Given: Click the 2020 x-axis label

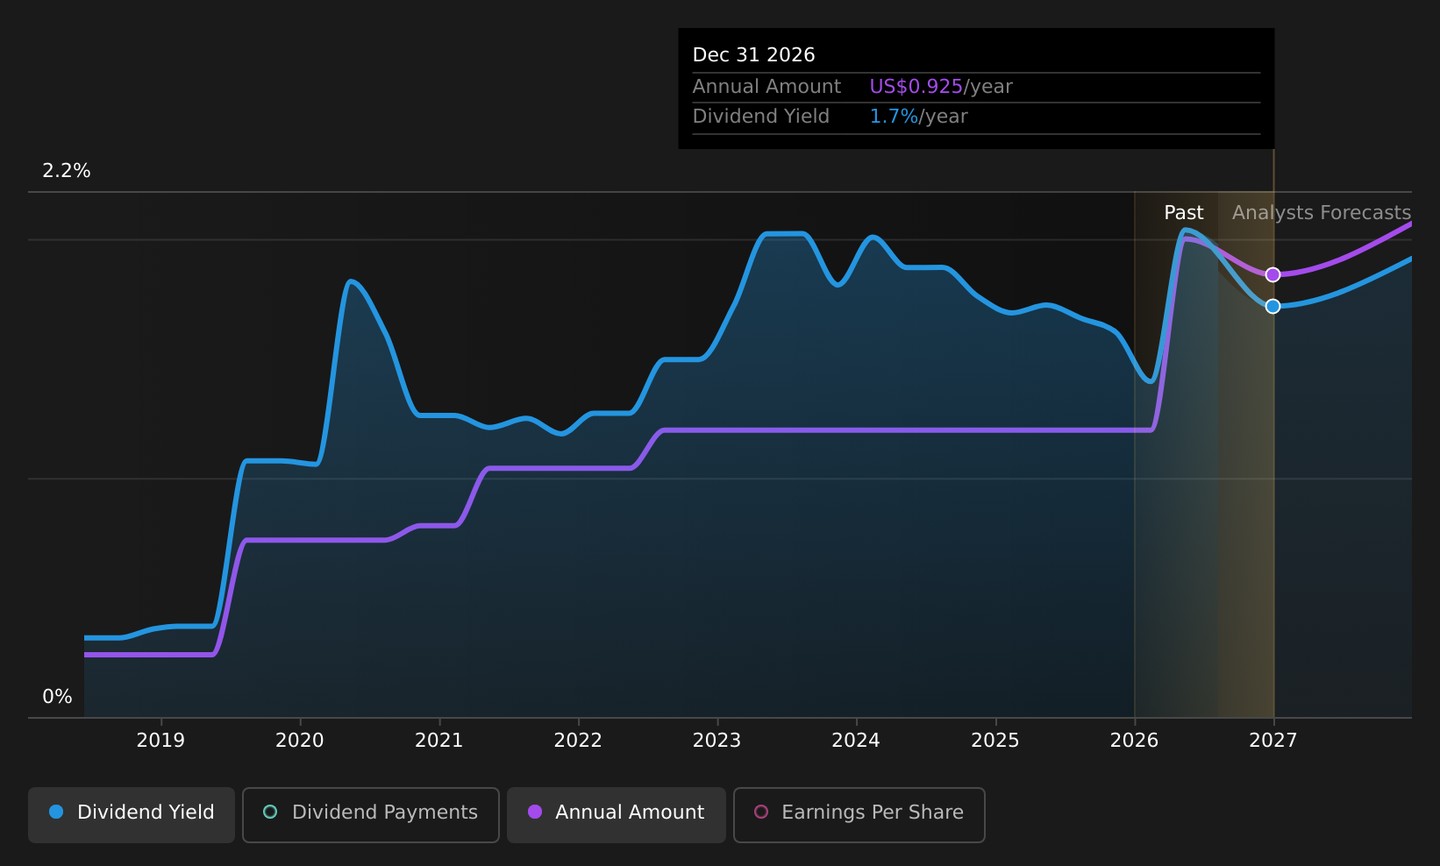Looking at the screenshot, I should pyautogui.click(x=299, y=740).
